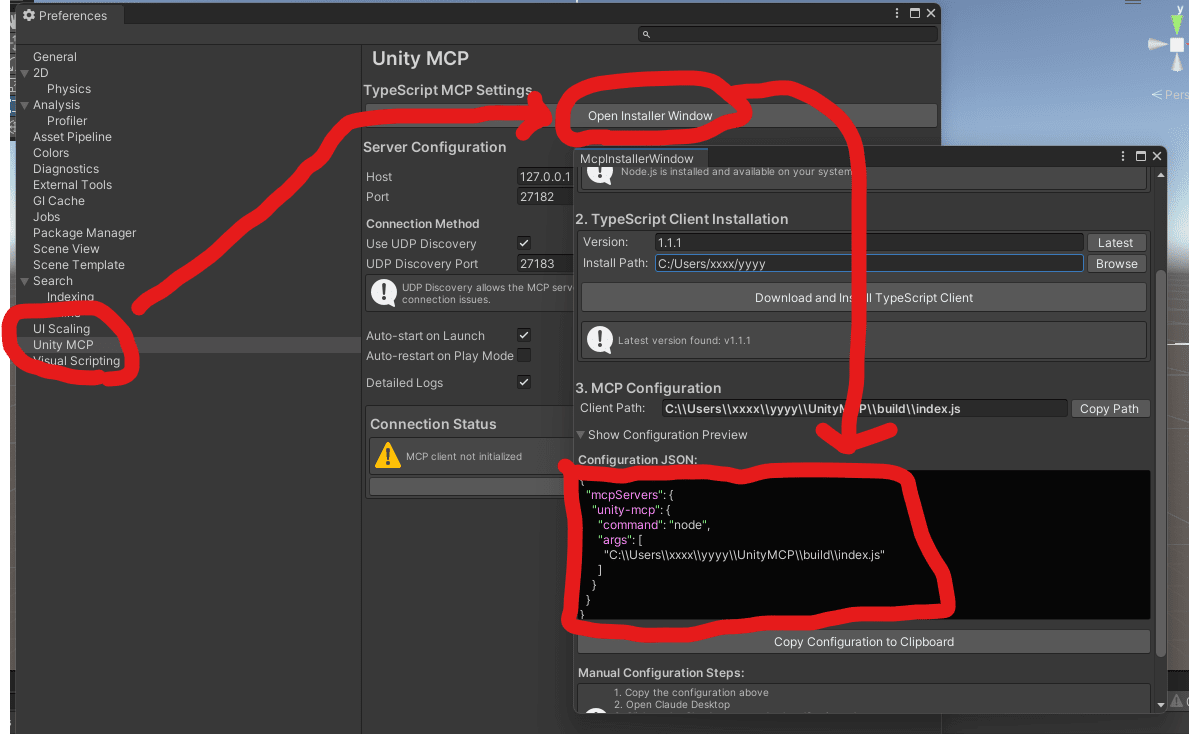1189x734 pixels.
Task: Toggle Auto-start on Launch checkbox
Action: (x=524, y=334)
